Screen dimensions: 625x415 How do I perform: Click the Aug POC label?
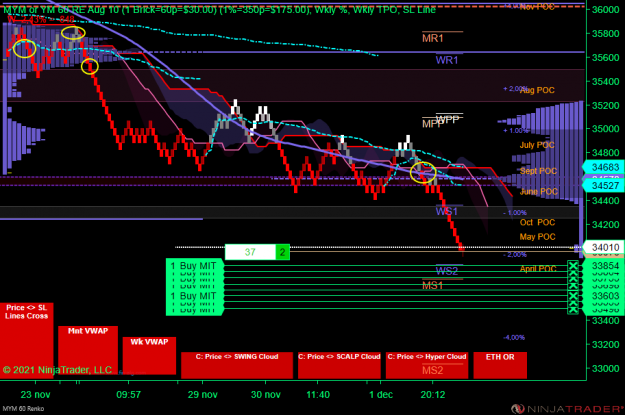[537, 90]
